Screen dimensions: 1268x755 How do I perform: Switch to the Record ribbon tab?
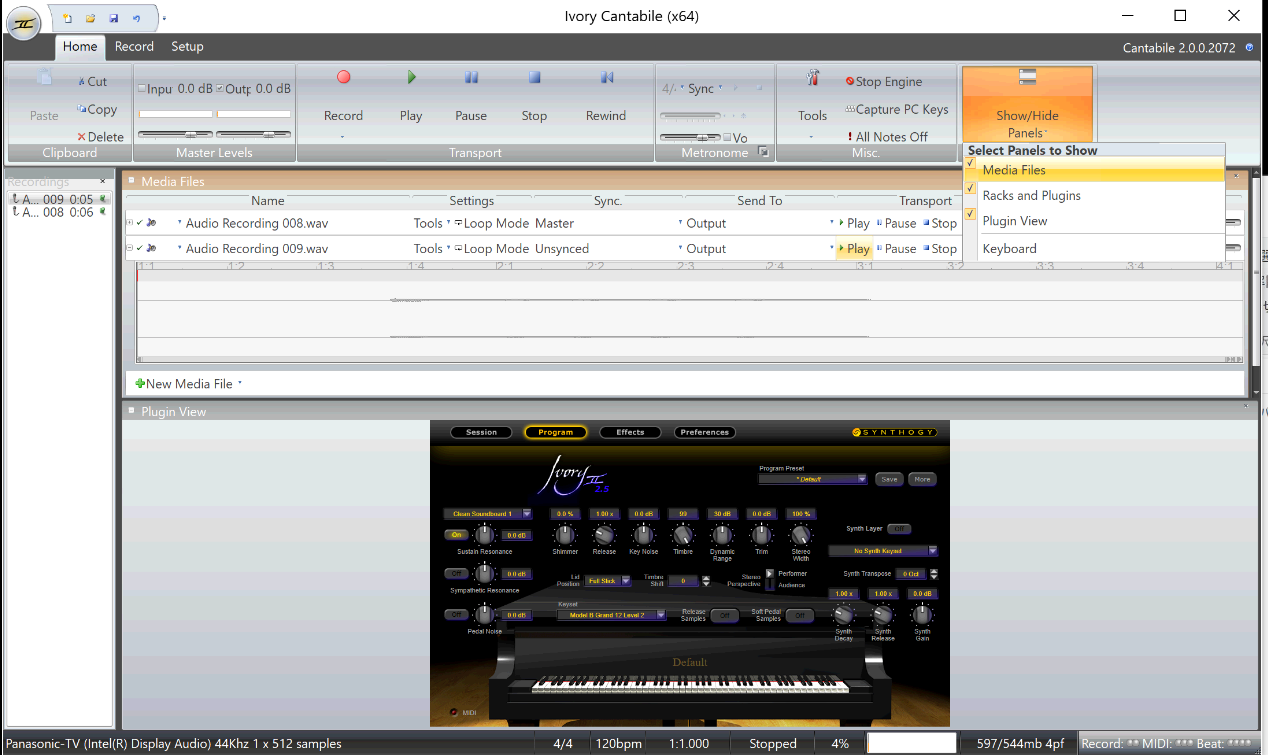pos(134,47)
